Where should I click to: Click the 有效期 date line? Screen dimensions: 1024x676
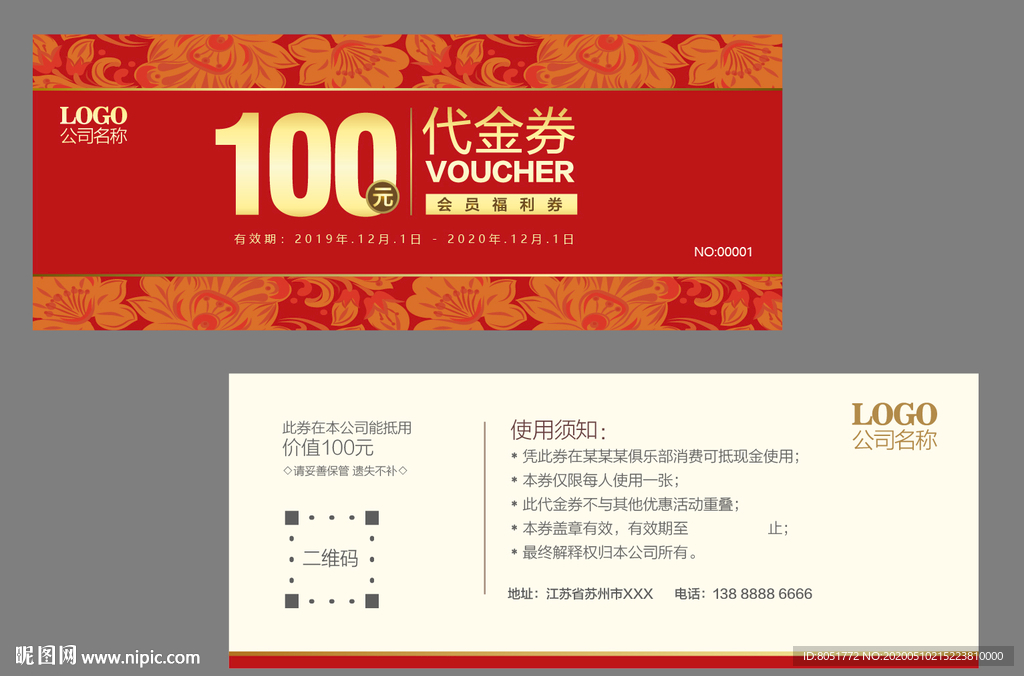tap(404, 239)
